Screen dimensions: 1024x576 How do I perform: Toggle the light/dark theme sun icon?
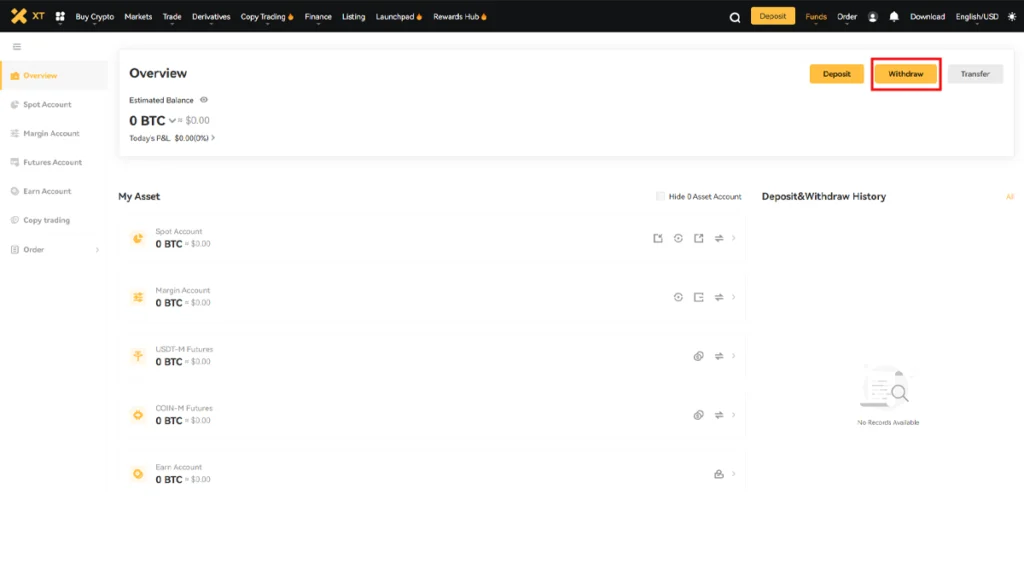1012,16
